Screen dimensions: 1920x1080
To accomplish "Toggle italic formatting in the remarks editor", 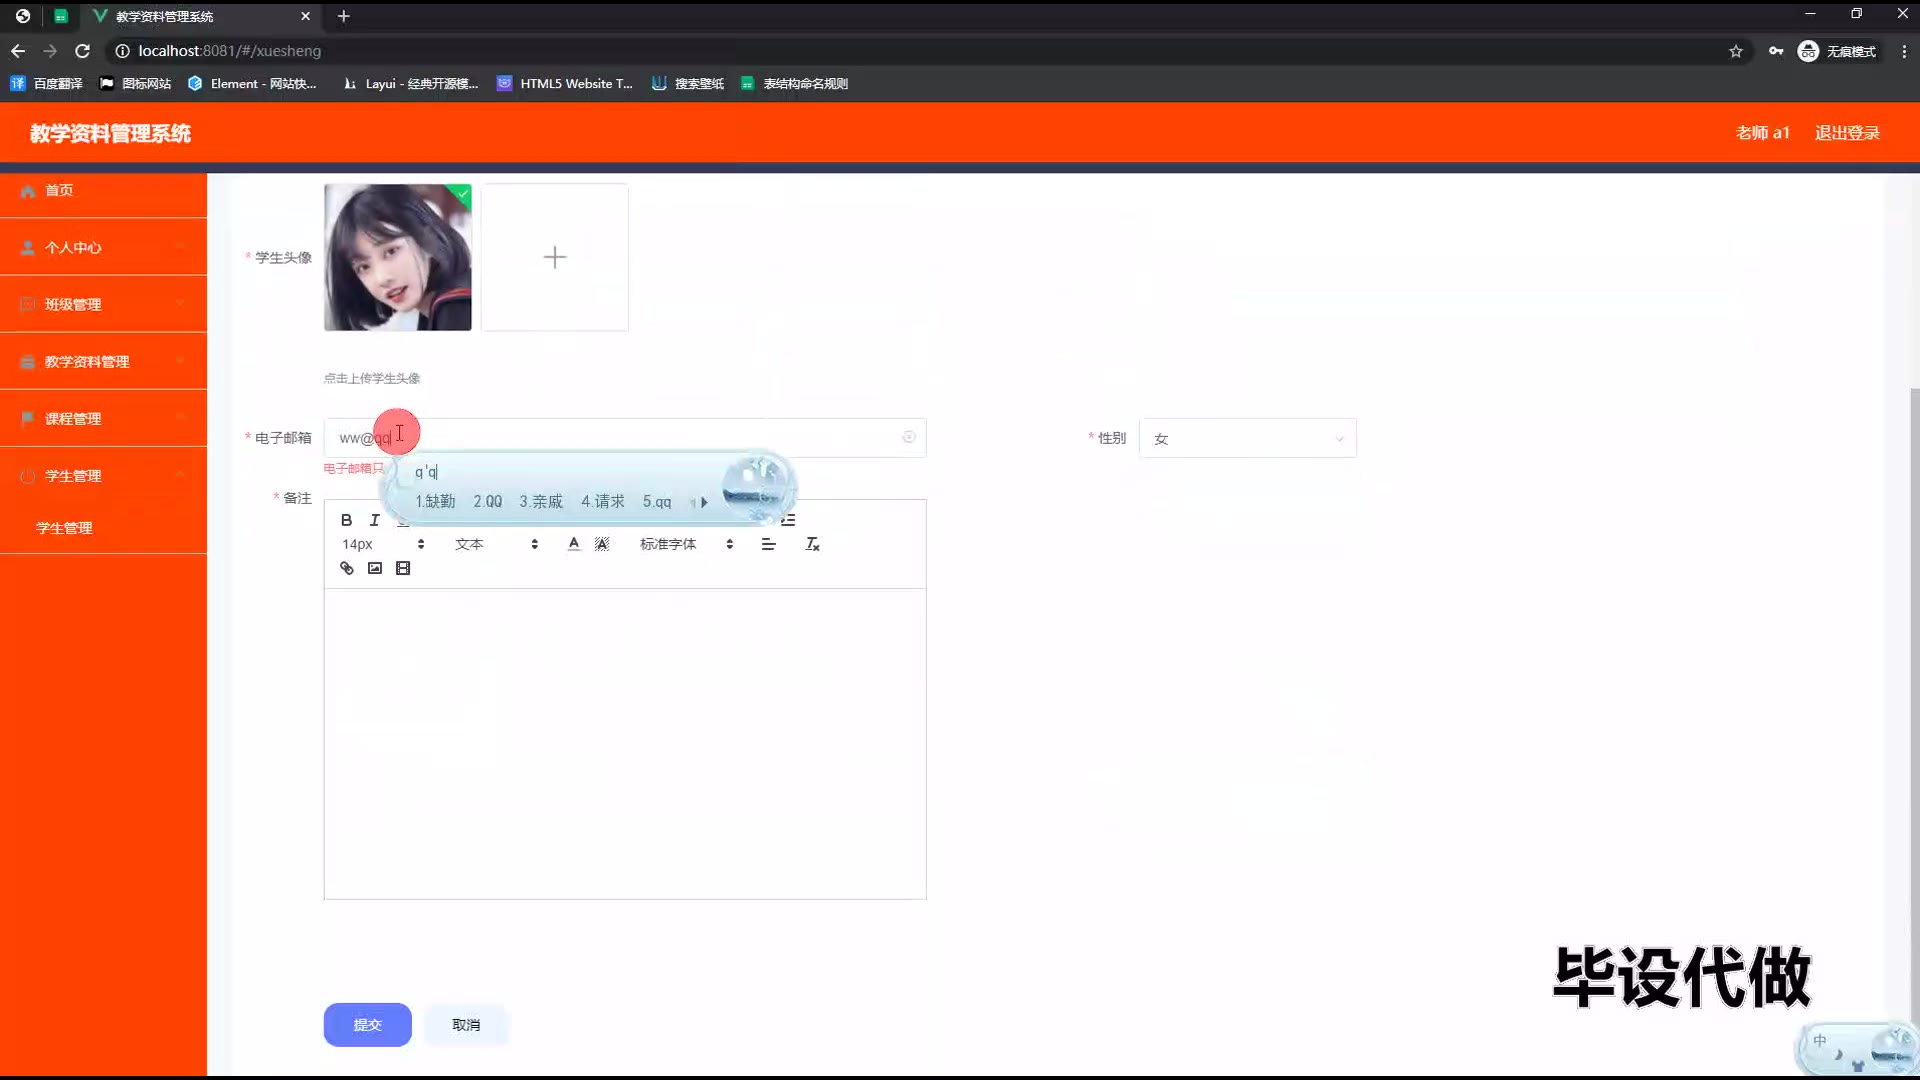I will [374, 520].
